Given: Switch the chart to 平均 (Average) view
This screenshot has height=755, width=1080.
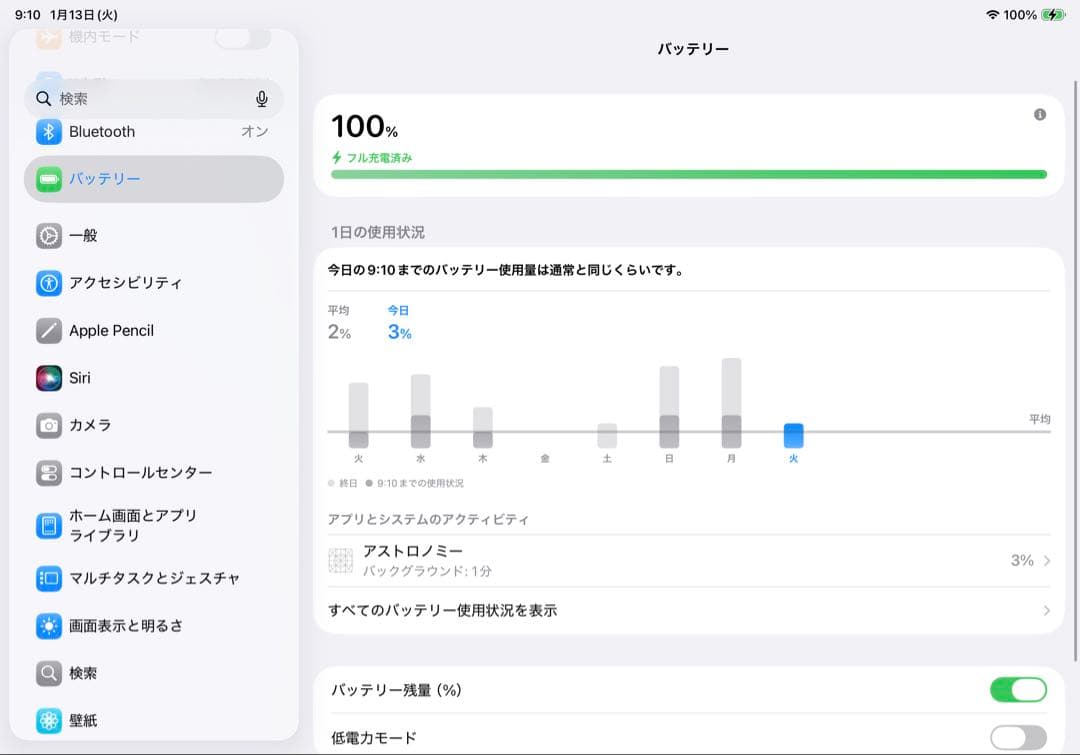Looking at the screenshot, I should [x=340, y=322].
